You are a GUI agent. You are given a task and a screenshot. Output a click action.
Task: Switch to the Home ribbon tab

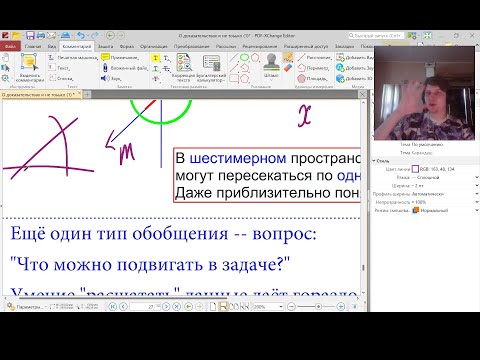click(33, 46)
